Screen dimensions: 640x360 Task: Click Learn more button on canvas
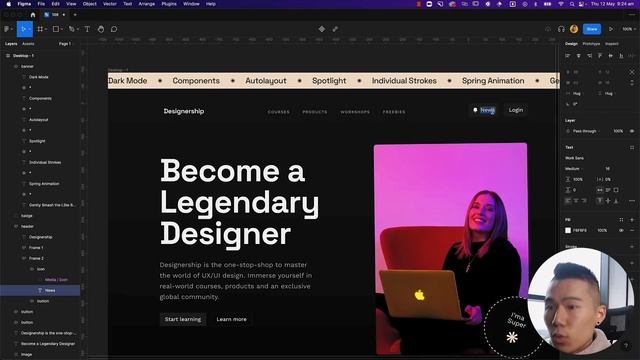(231, 319)
